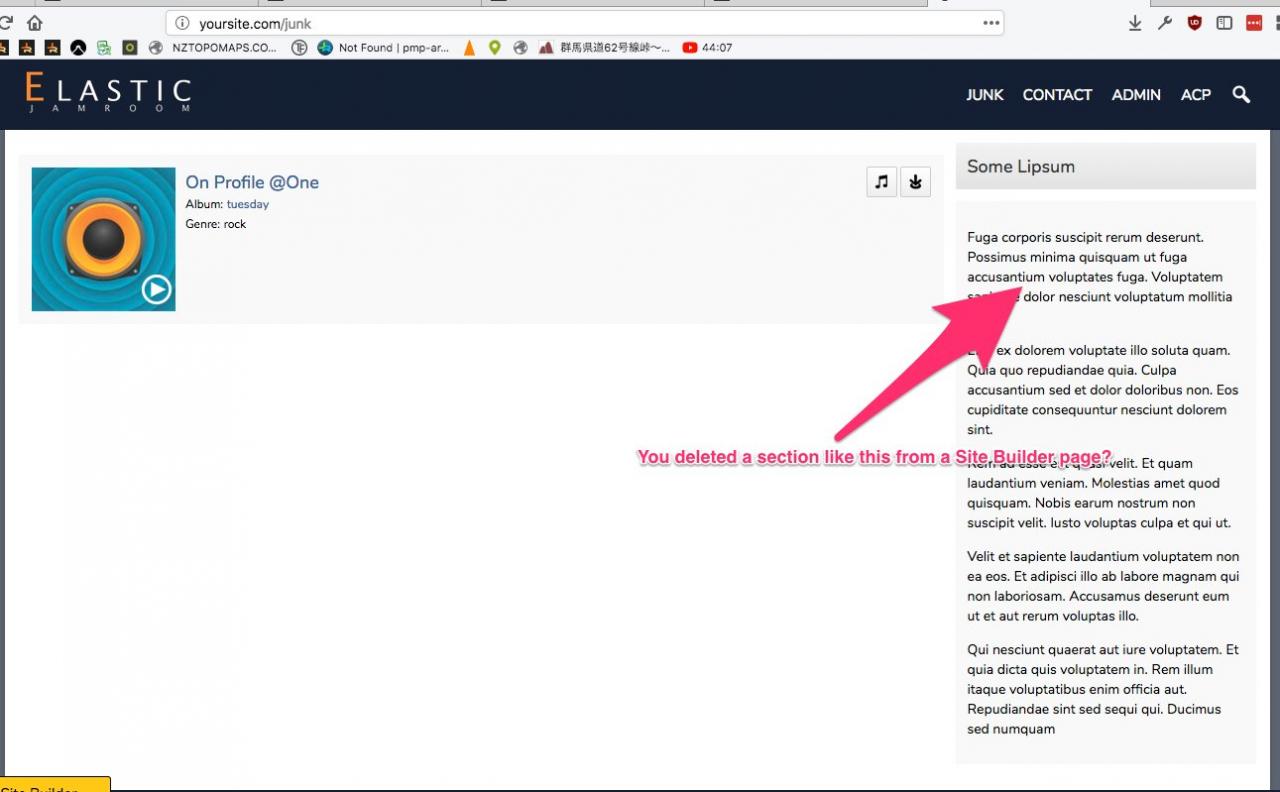The height and width of the screenshot is (792, 1280).
Task: Open the album link 'tuesday'
Action: point(247,204)
